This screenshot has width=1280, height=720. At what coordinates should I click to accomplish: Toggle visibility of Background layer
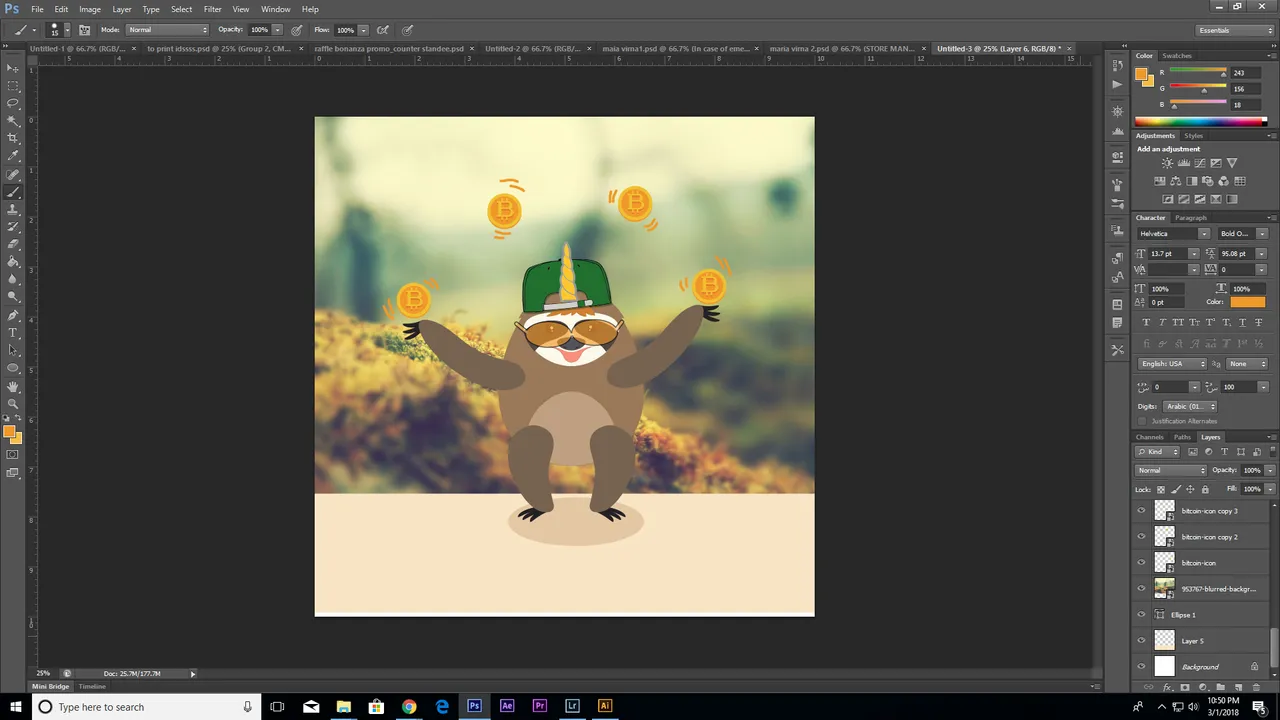(x=1141, y=667)
